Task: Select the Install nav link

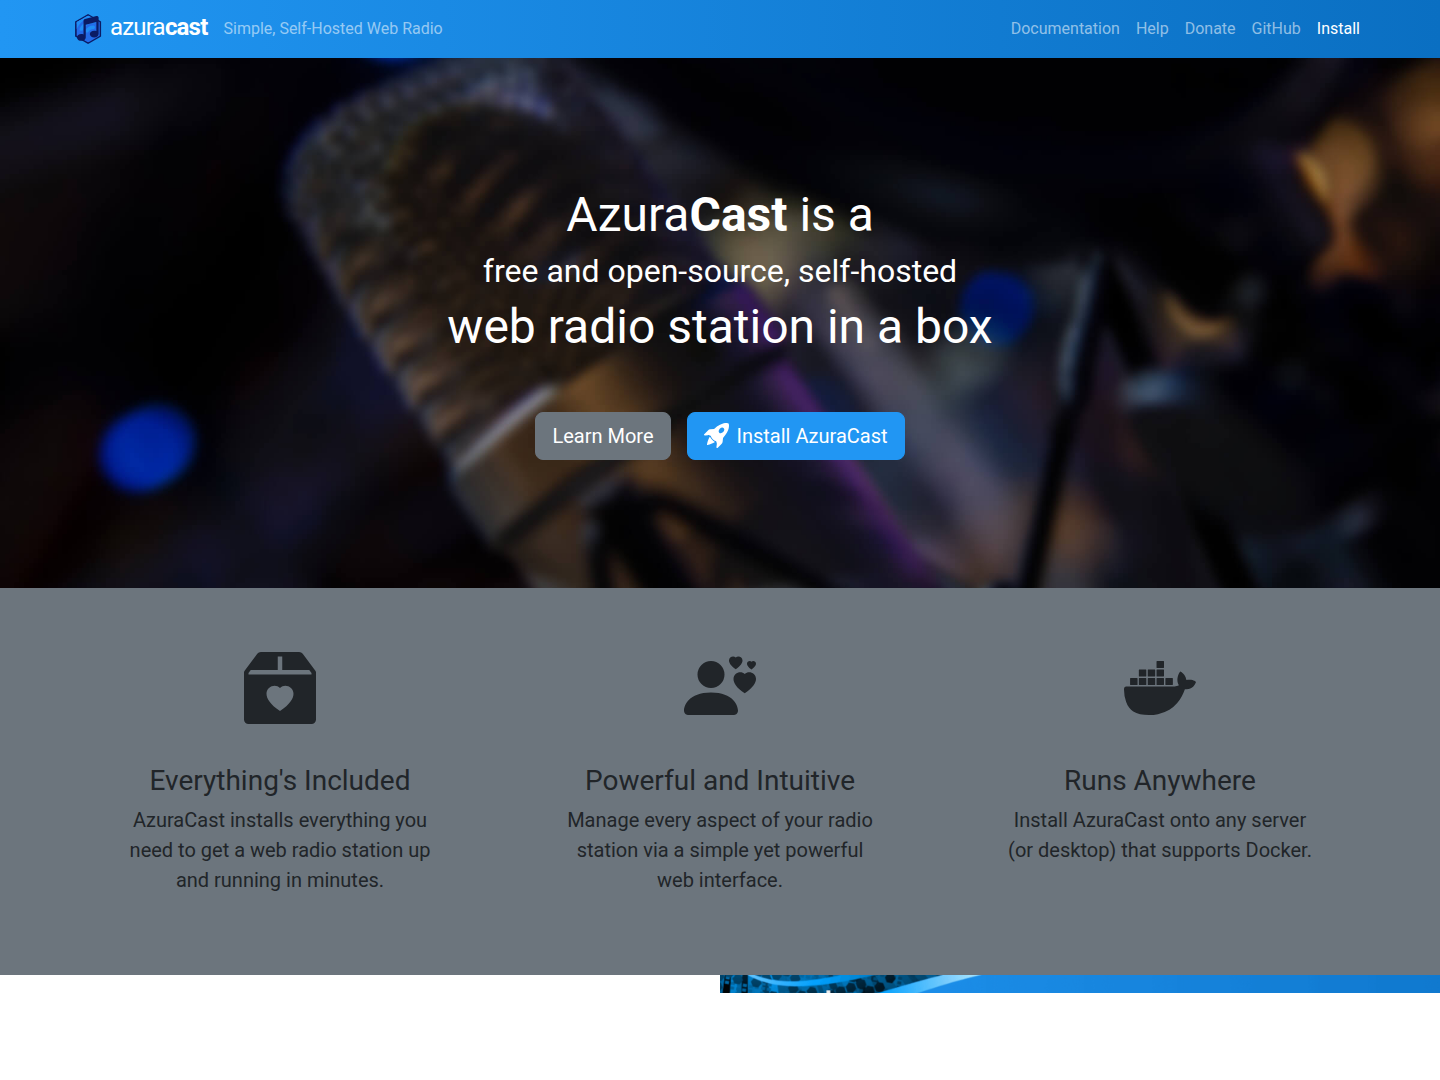Action: click(1338, 28)
